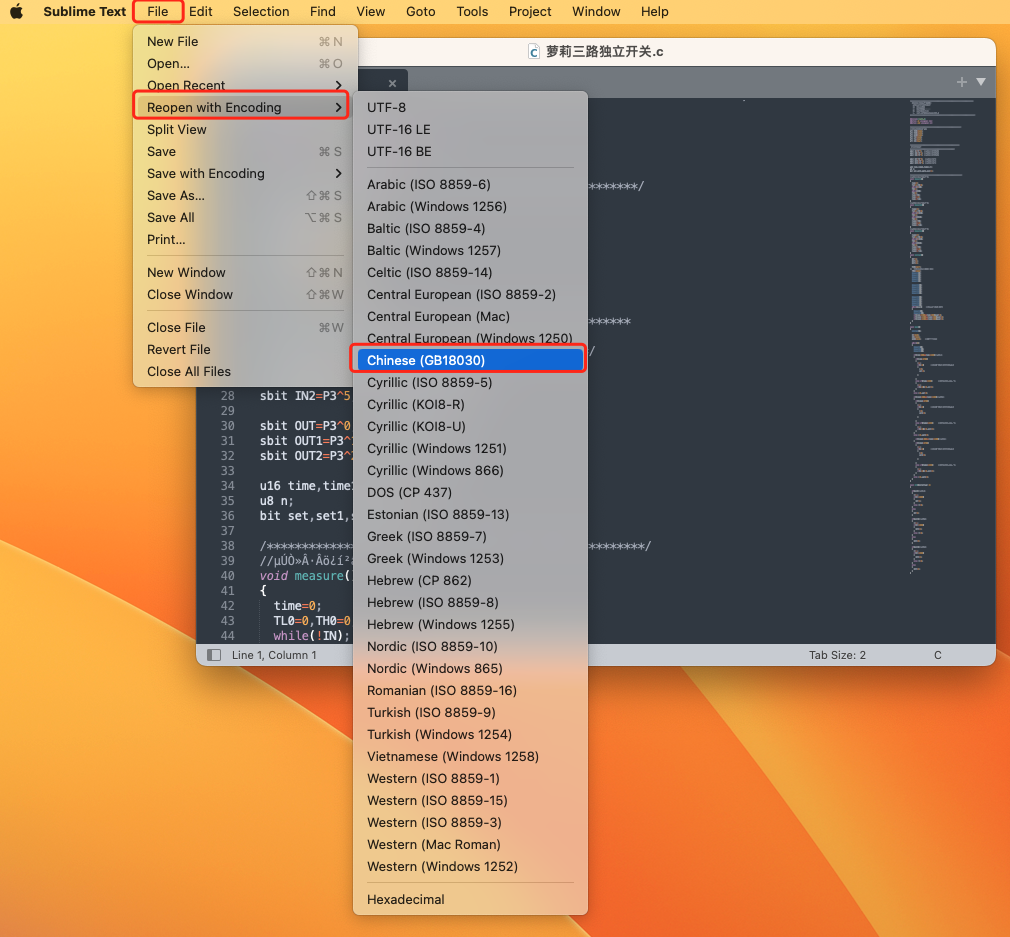Image resolution: width=1010 pixels, height=937 pixels.
Task: Open the Help menu
Action: 654,12
